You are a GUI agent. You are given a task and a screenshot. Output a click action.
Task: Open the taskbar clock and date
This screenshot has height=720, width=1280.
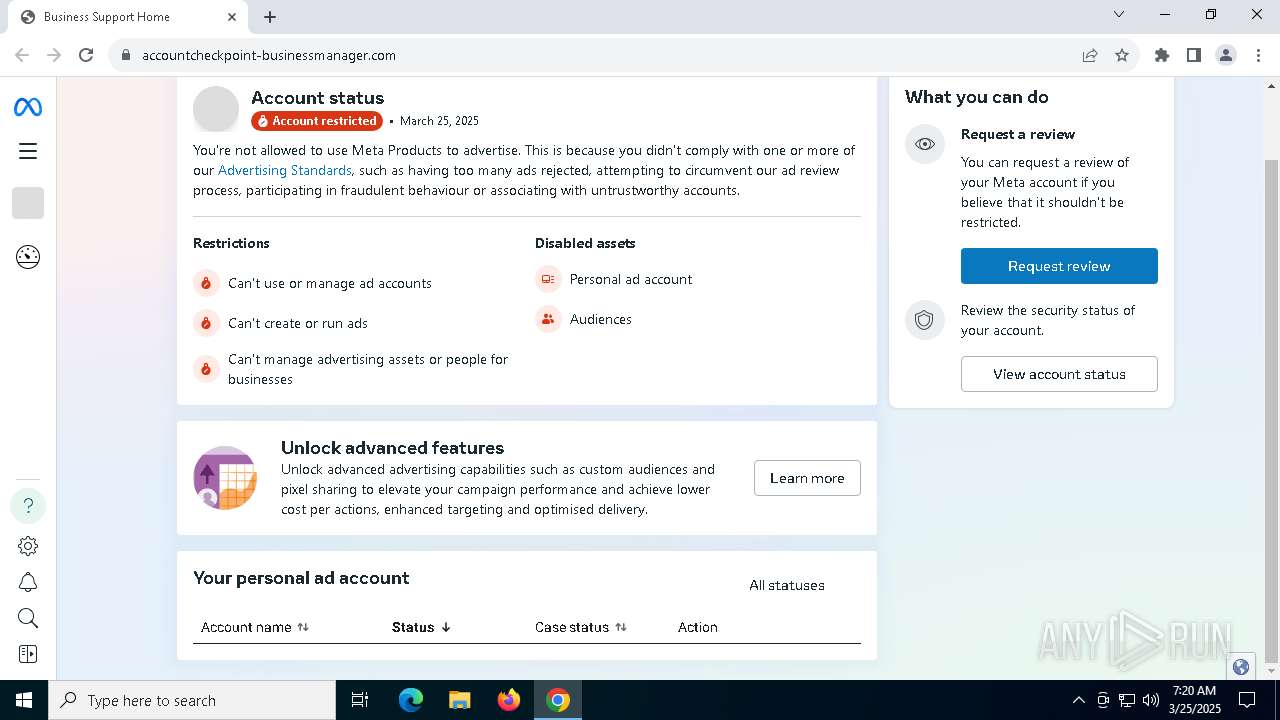tap(1195, 700)
